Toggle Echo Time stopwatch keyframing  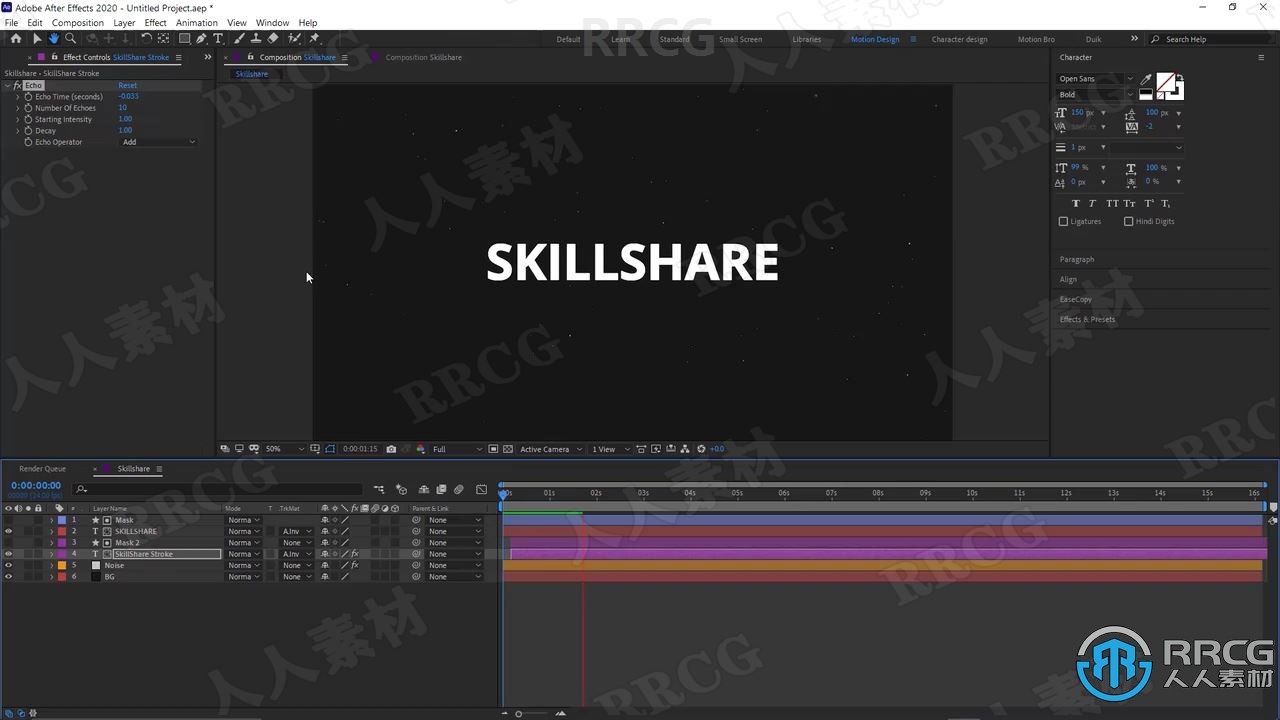point(28,97)
